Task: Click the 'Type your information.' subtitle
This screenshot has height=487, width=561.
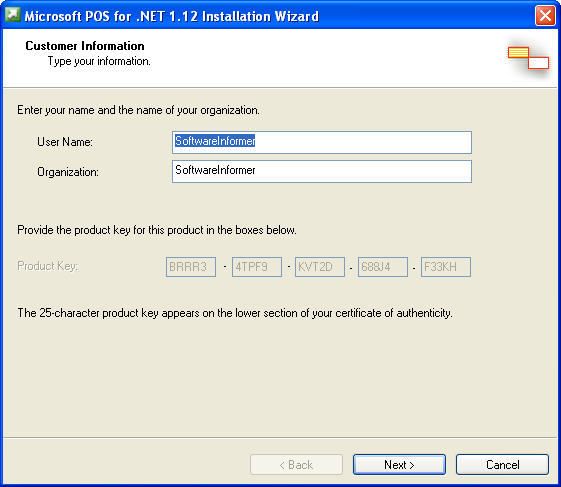Action: [99, 61]
